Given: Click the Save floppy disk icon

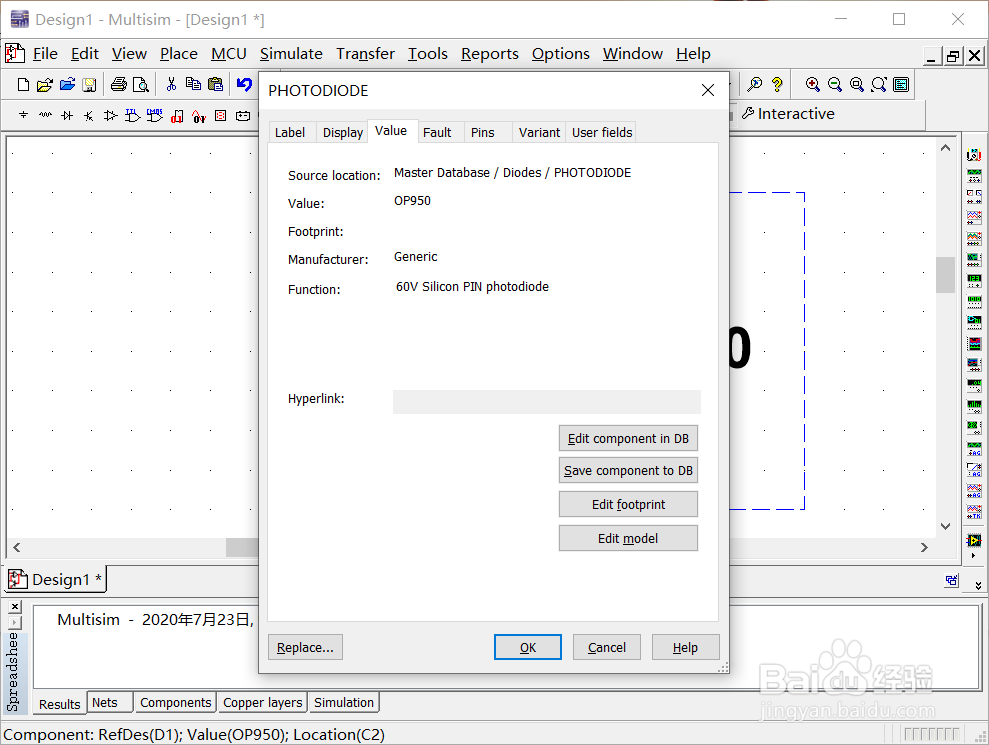Looking at the screenshot, I should tap(90, 85).
